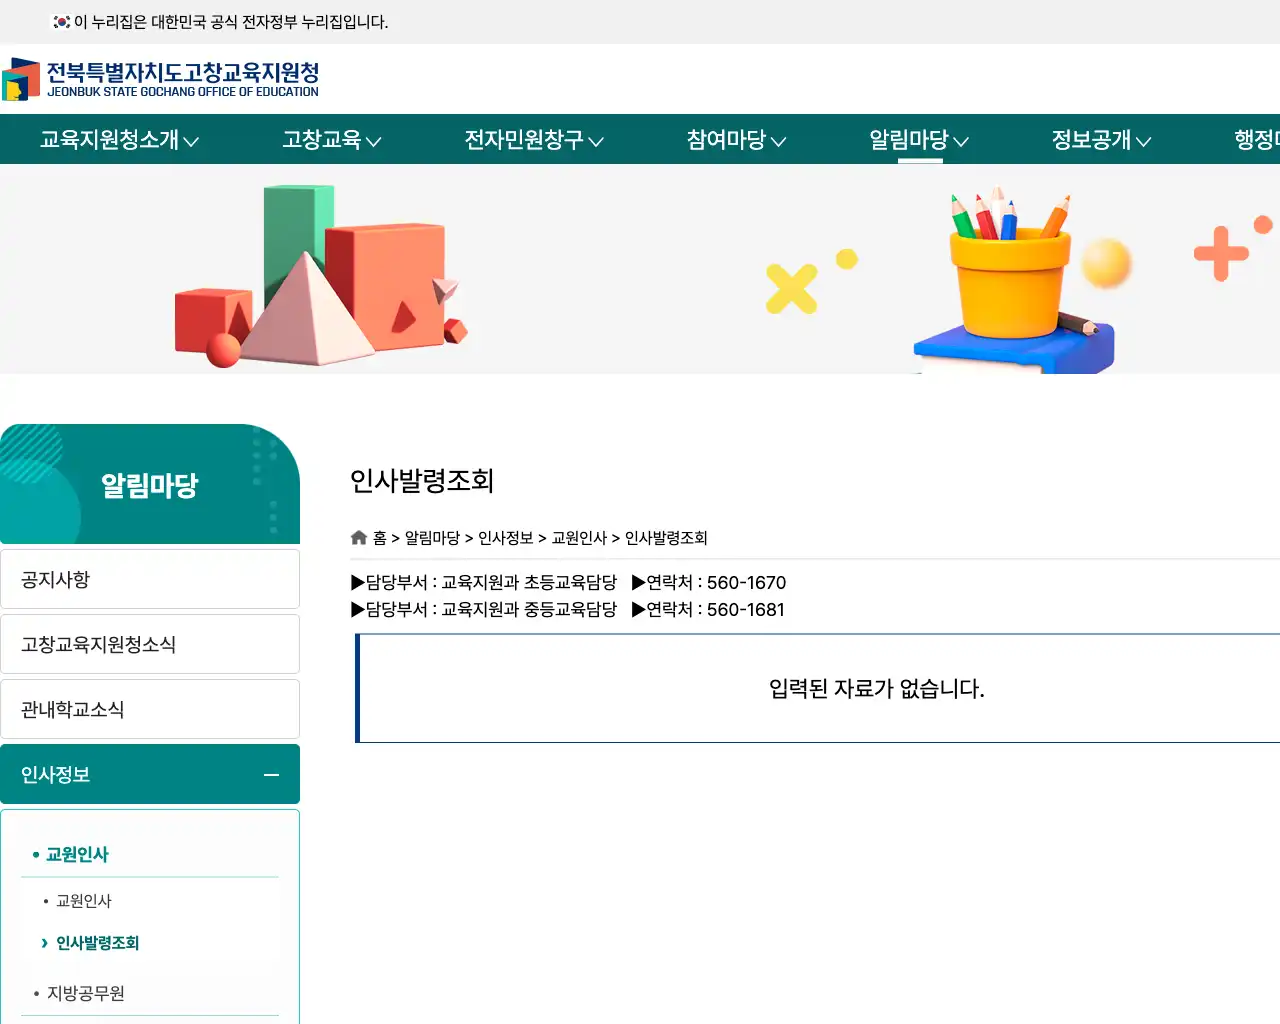
Task: Expand the 전자민원창구 dropdown chevron
Action: click(x=597, y=141)
